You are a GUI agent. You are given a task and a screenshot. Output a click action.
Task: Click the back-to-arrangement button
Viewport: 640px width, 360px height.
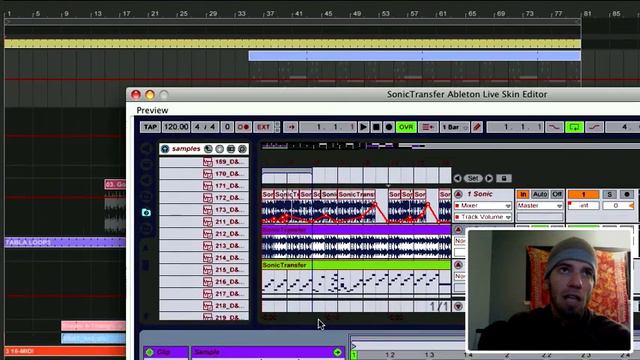[x=427, y=127]
